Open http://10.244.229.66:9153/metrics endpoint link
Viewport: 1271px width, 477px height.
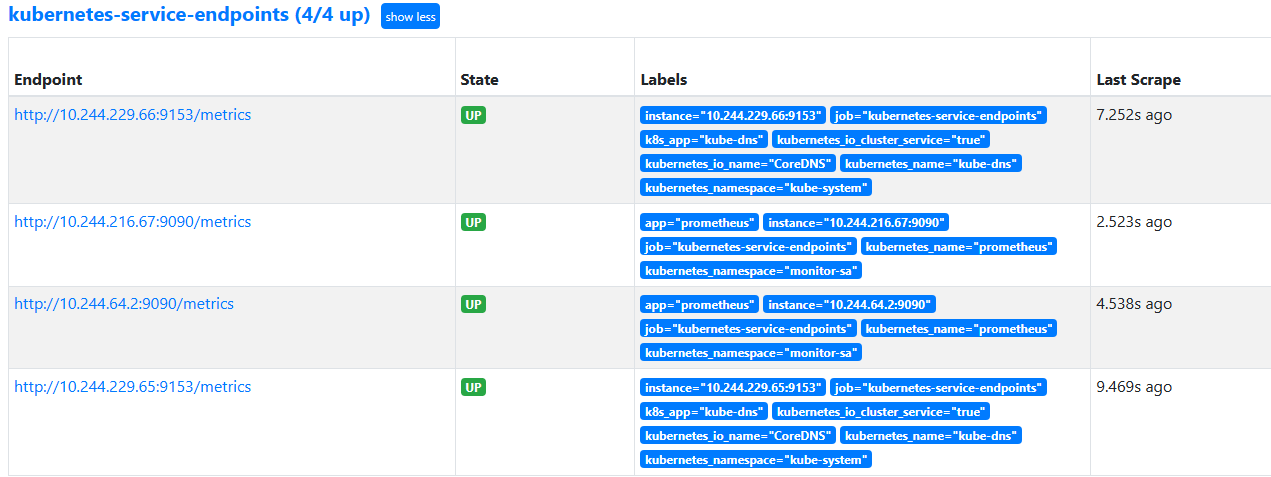(x=132, y=115)
